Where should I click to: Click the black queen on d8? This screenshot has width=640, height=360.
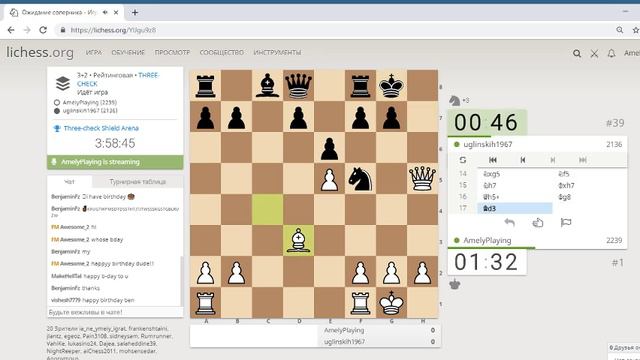pos(298,86)
